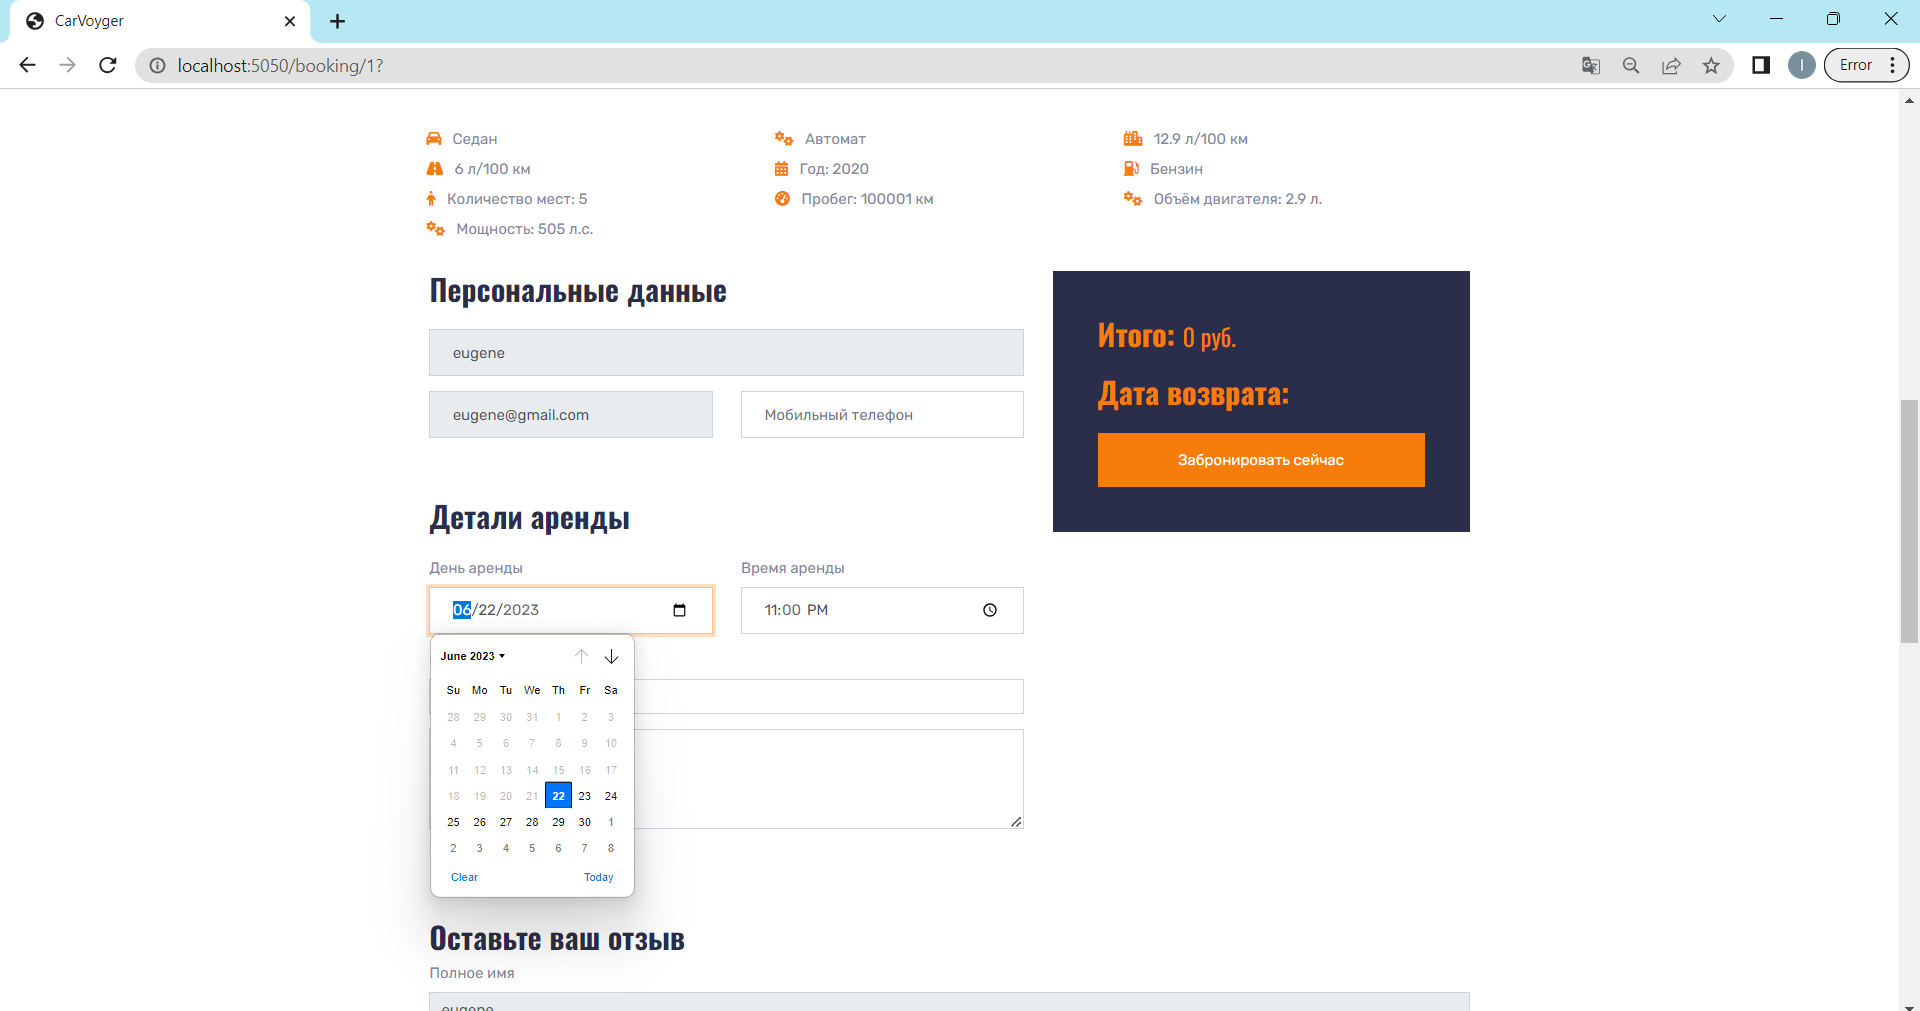Click the gears icon beside Мощность
The image size is (1920, 1011).
pyautogui.click(x=435, y=229)
